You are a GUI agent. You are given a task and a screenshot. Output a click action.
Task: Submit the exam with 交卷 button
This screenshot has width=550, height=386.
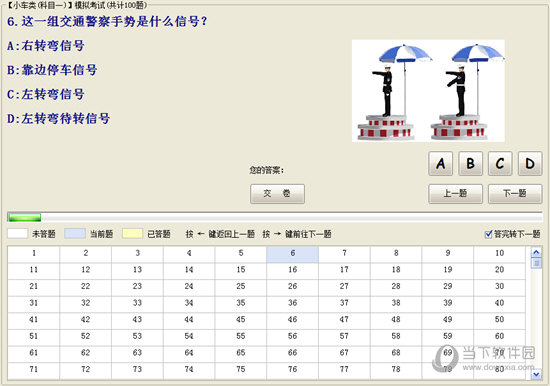(x=277, y=194)
